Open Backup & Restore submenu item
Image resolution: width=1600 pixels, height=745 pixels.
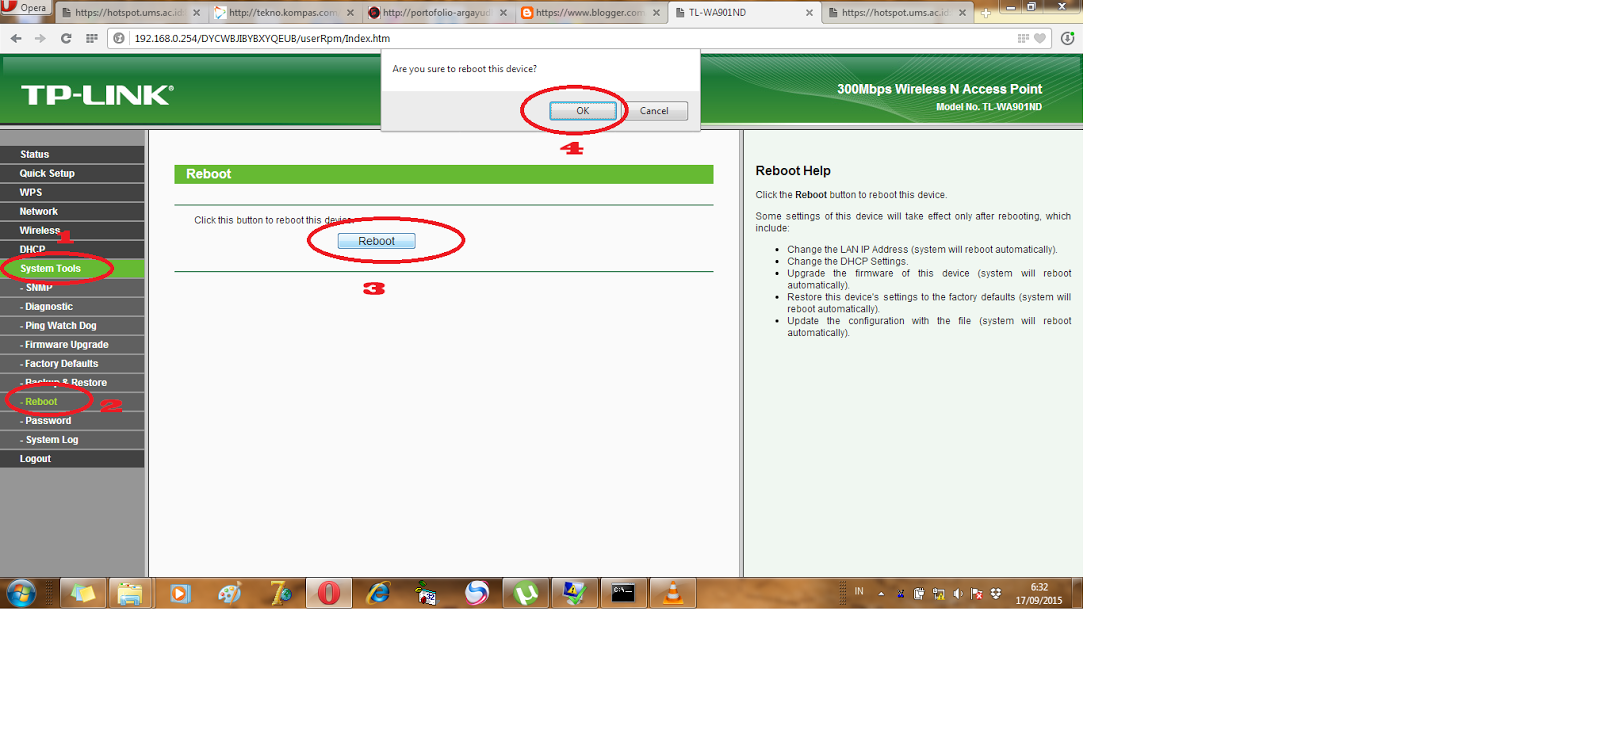pos(72,382)
